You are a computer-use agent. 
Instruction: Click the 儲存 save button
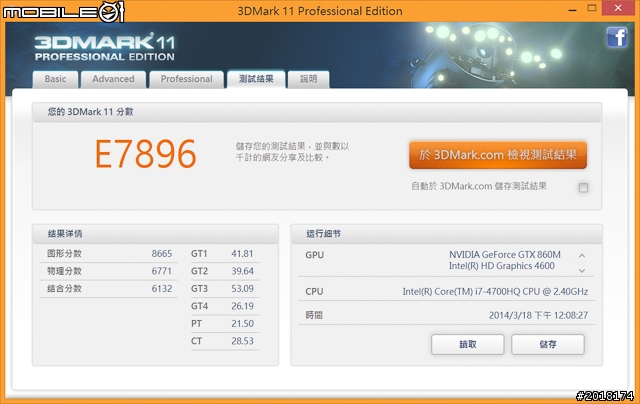548,344
